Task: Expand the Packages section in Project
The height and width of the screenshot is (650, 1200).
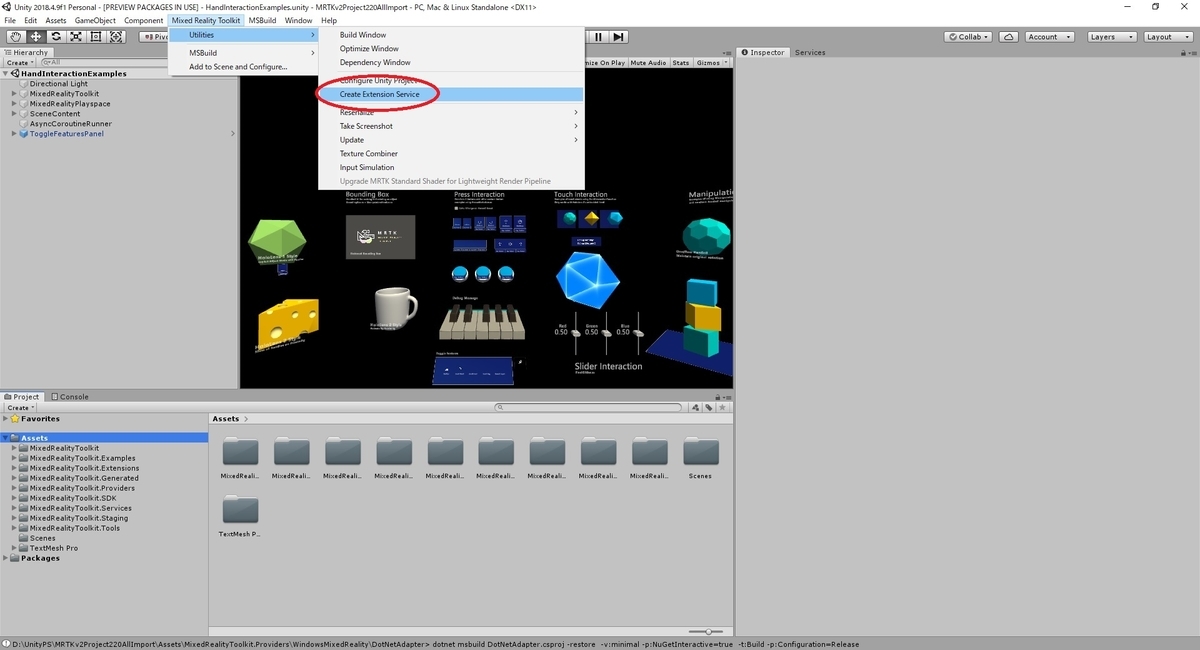Action: coord(6,558)
